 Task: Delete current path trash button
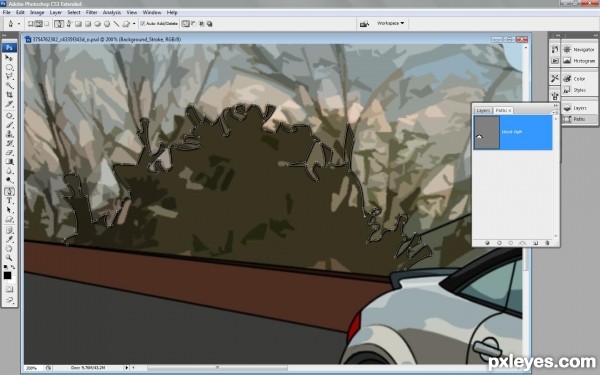[547, 243]
